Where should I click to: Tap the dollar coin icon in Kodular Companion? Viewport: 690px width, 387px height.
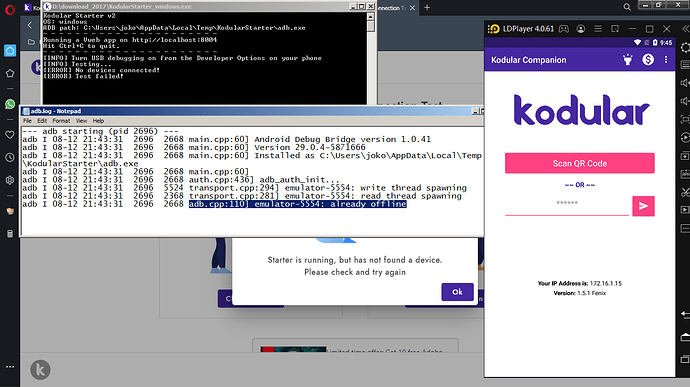pos(648,59)
